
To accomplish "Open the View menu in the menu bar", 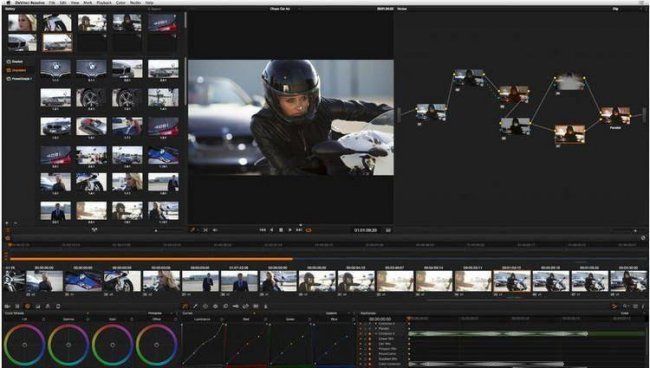I will pos(75,2).
